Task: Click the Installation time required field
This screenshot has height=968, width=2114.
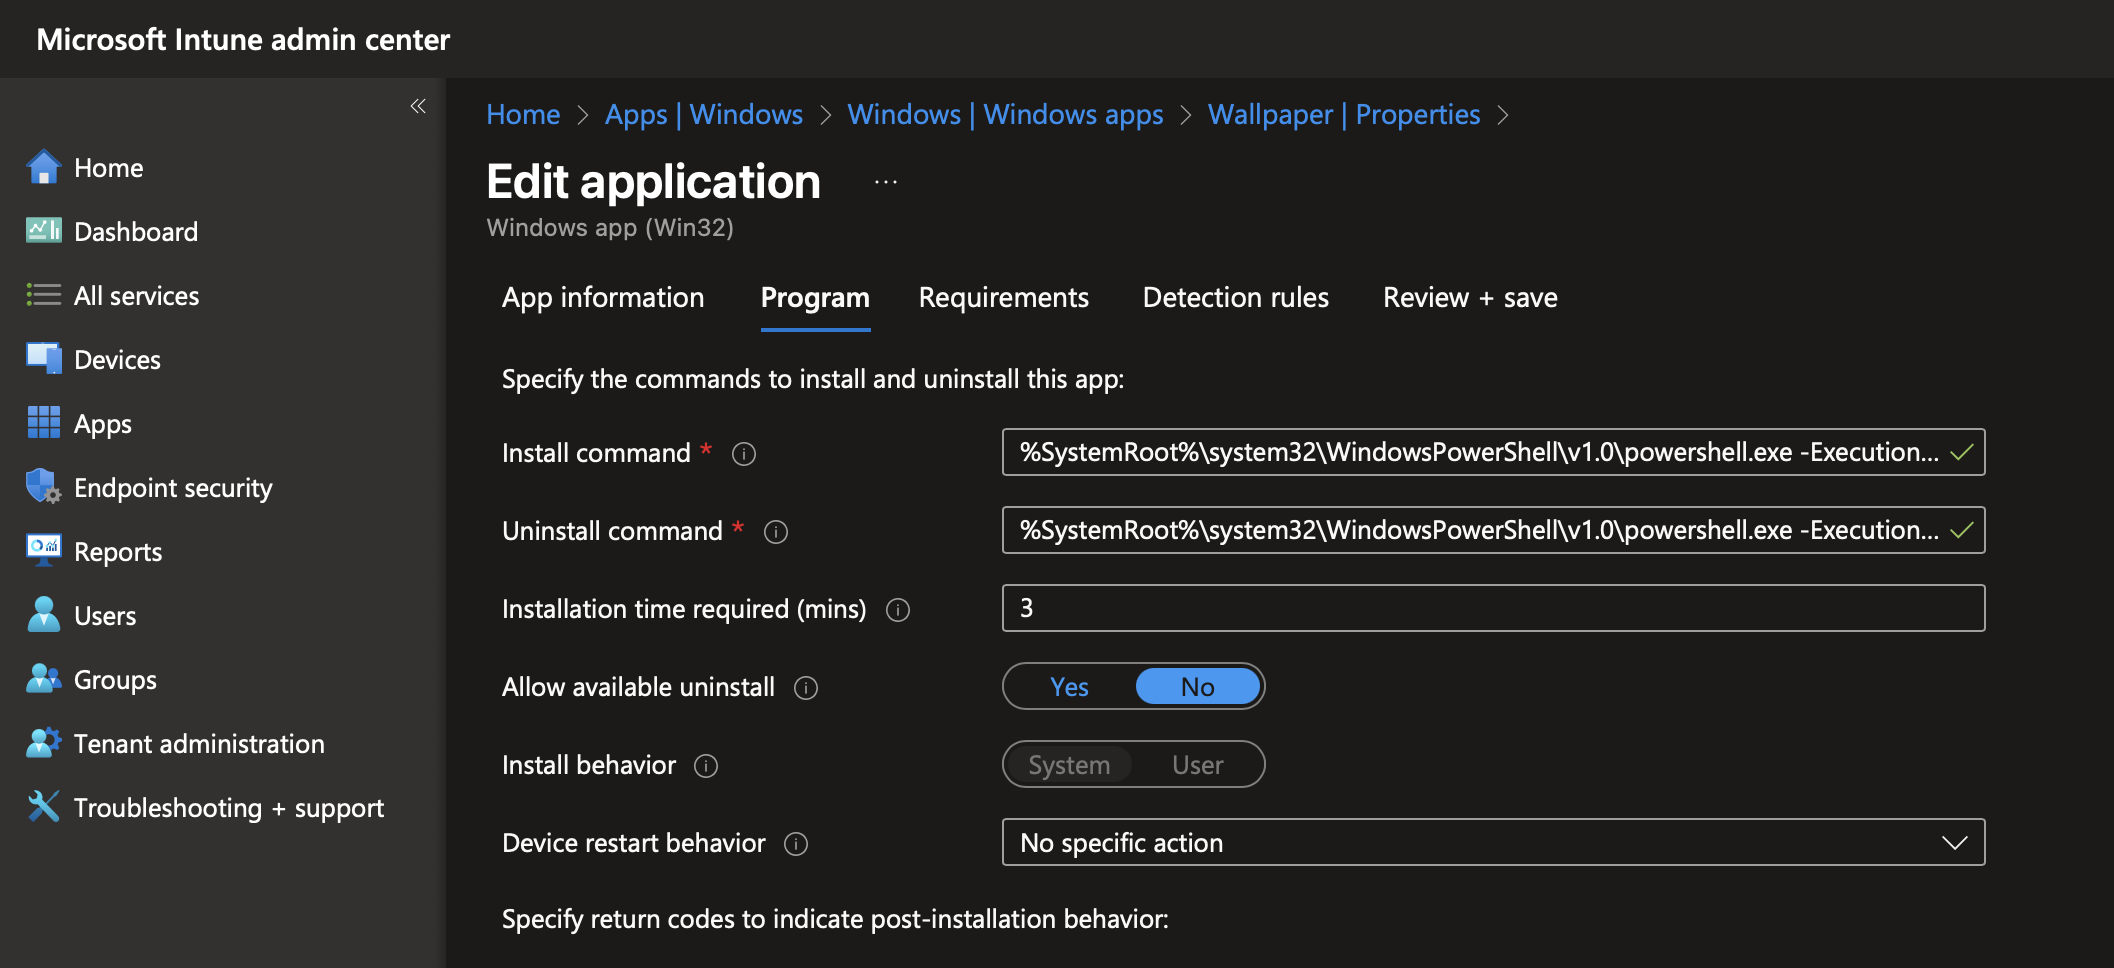Action: coord(1493,608)
